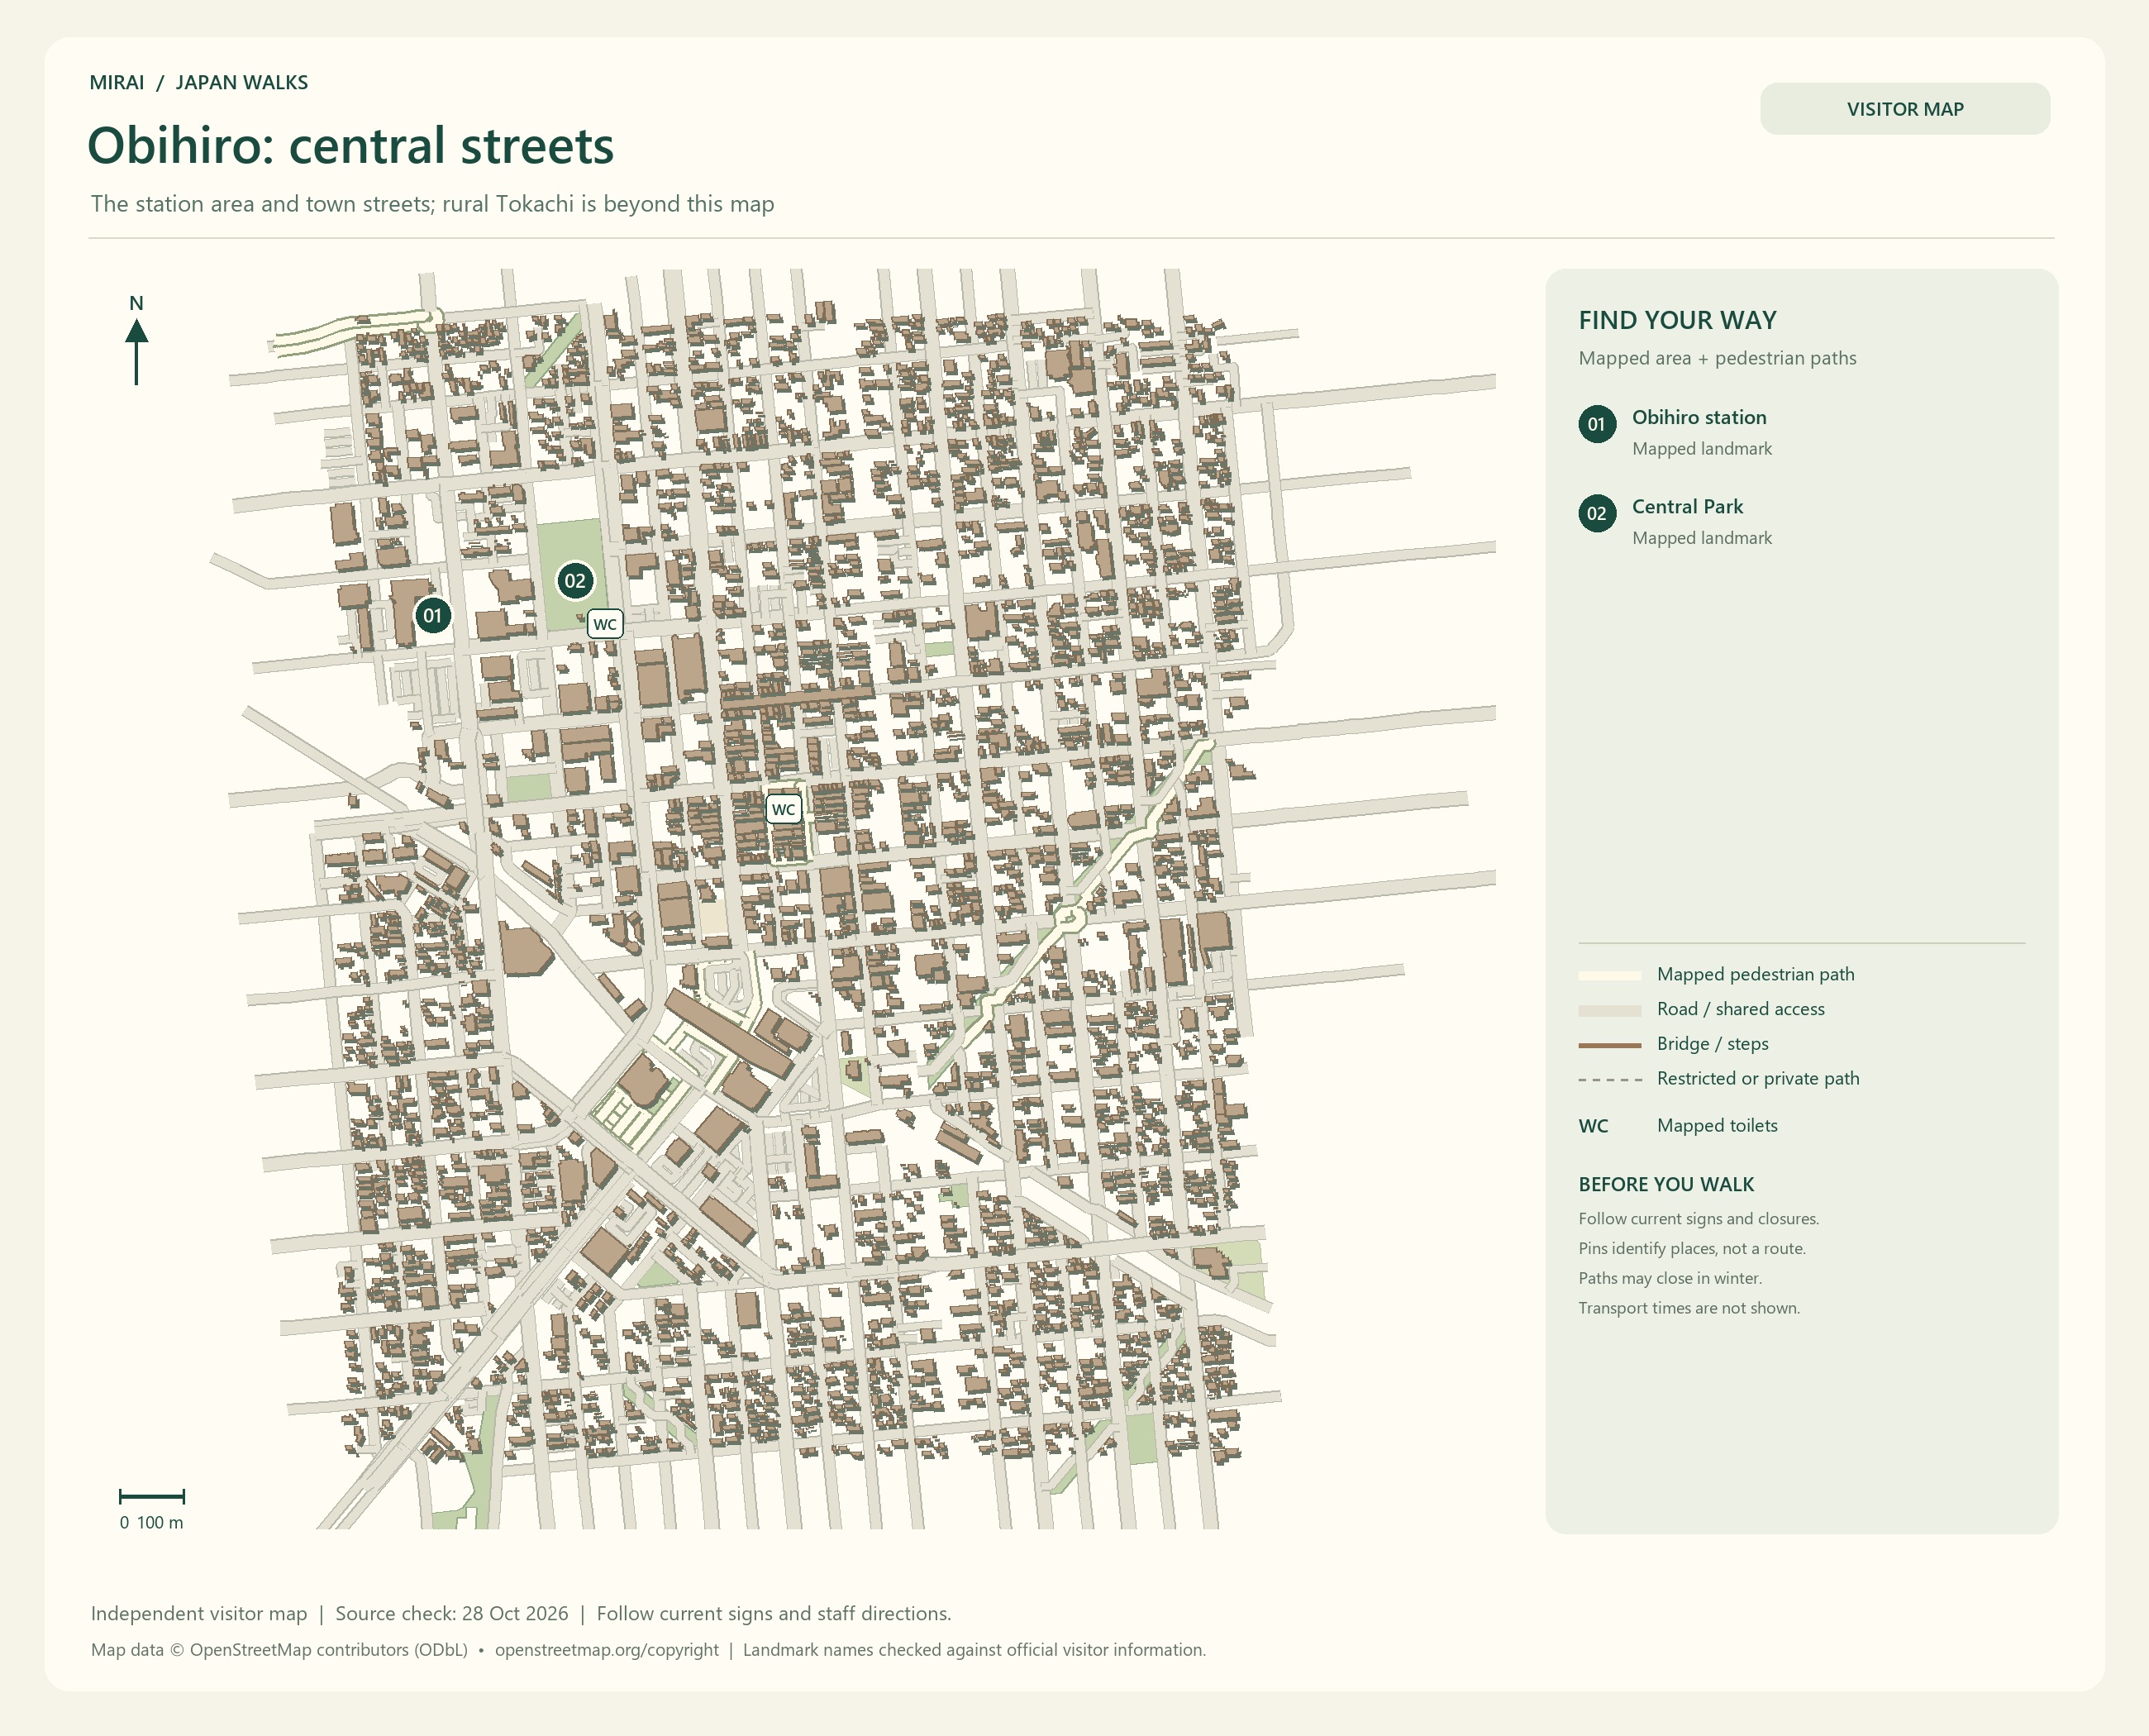The width and height of the screenshot is (2149, 1736).
Task: Click the Mapped toilets legend label
Action: click(x=1717, y=1126)
